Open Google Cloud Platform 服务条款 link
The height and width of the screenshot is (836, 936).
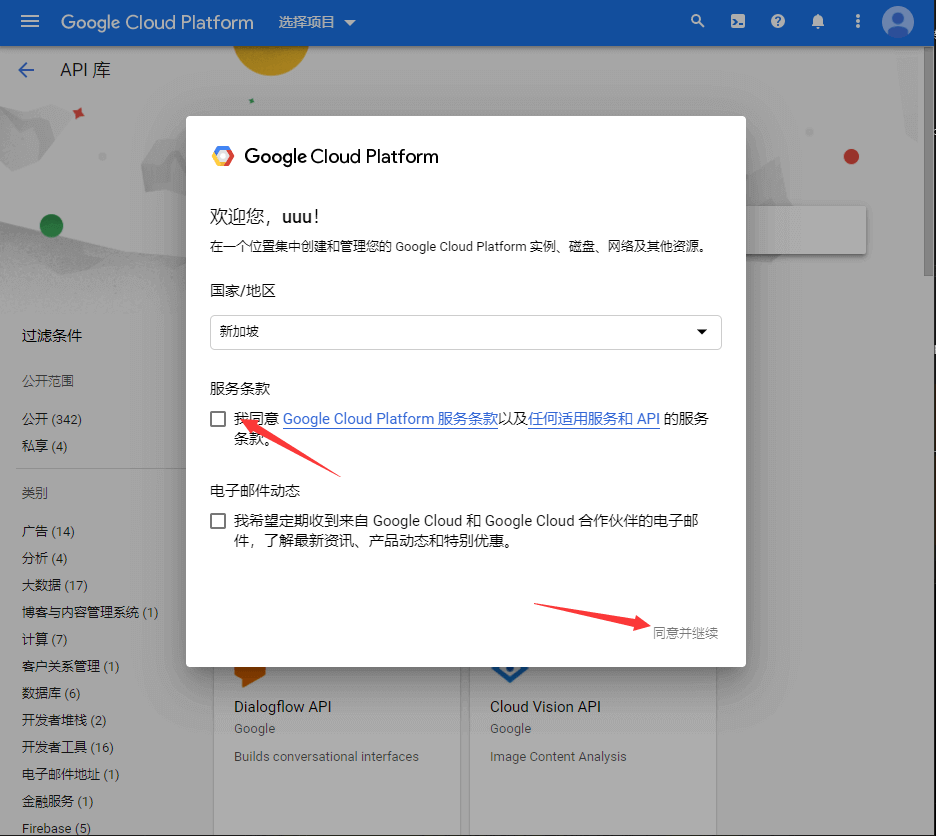click(x=390, y=419)
